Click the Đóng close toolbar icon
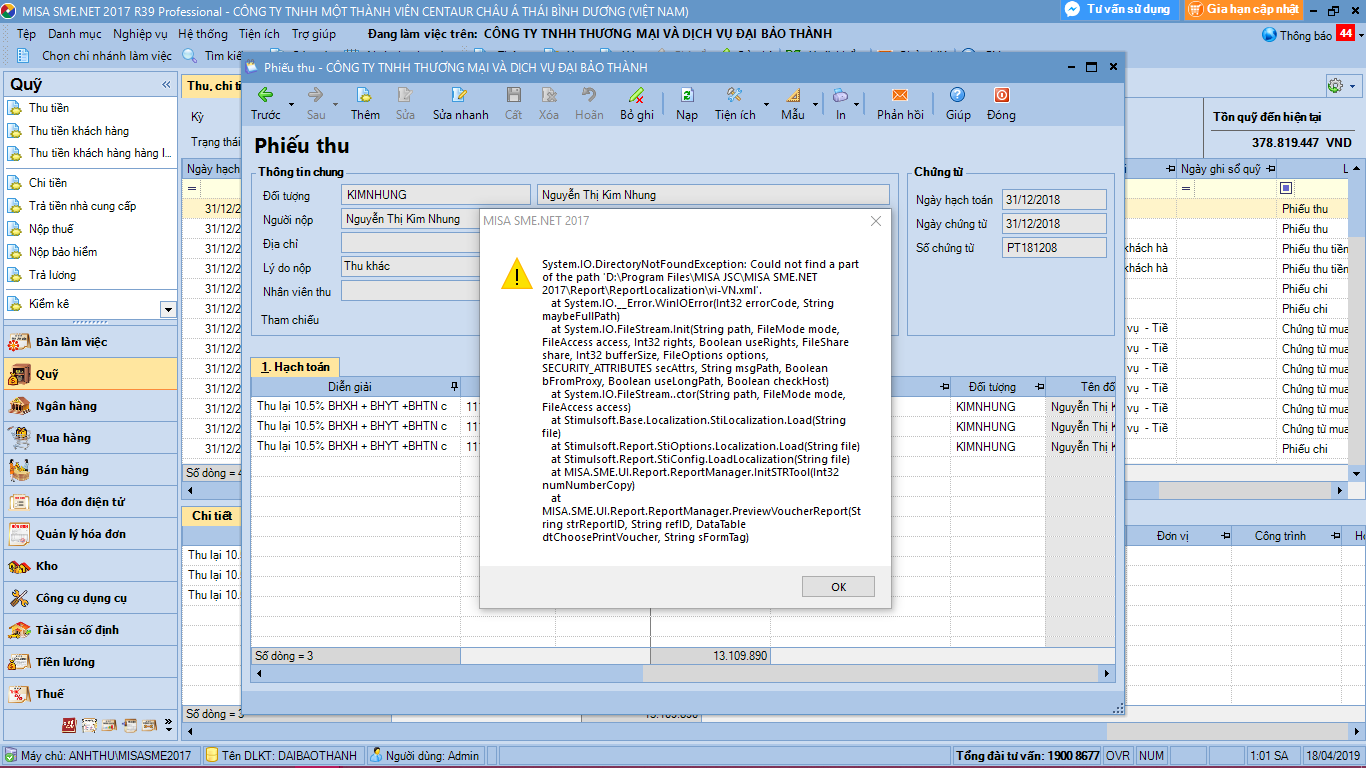 [1001, 95]
